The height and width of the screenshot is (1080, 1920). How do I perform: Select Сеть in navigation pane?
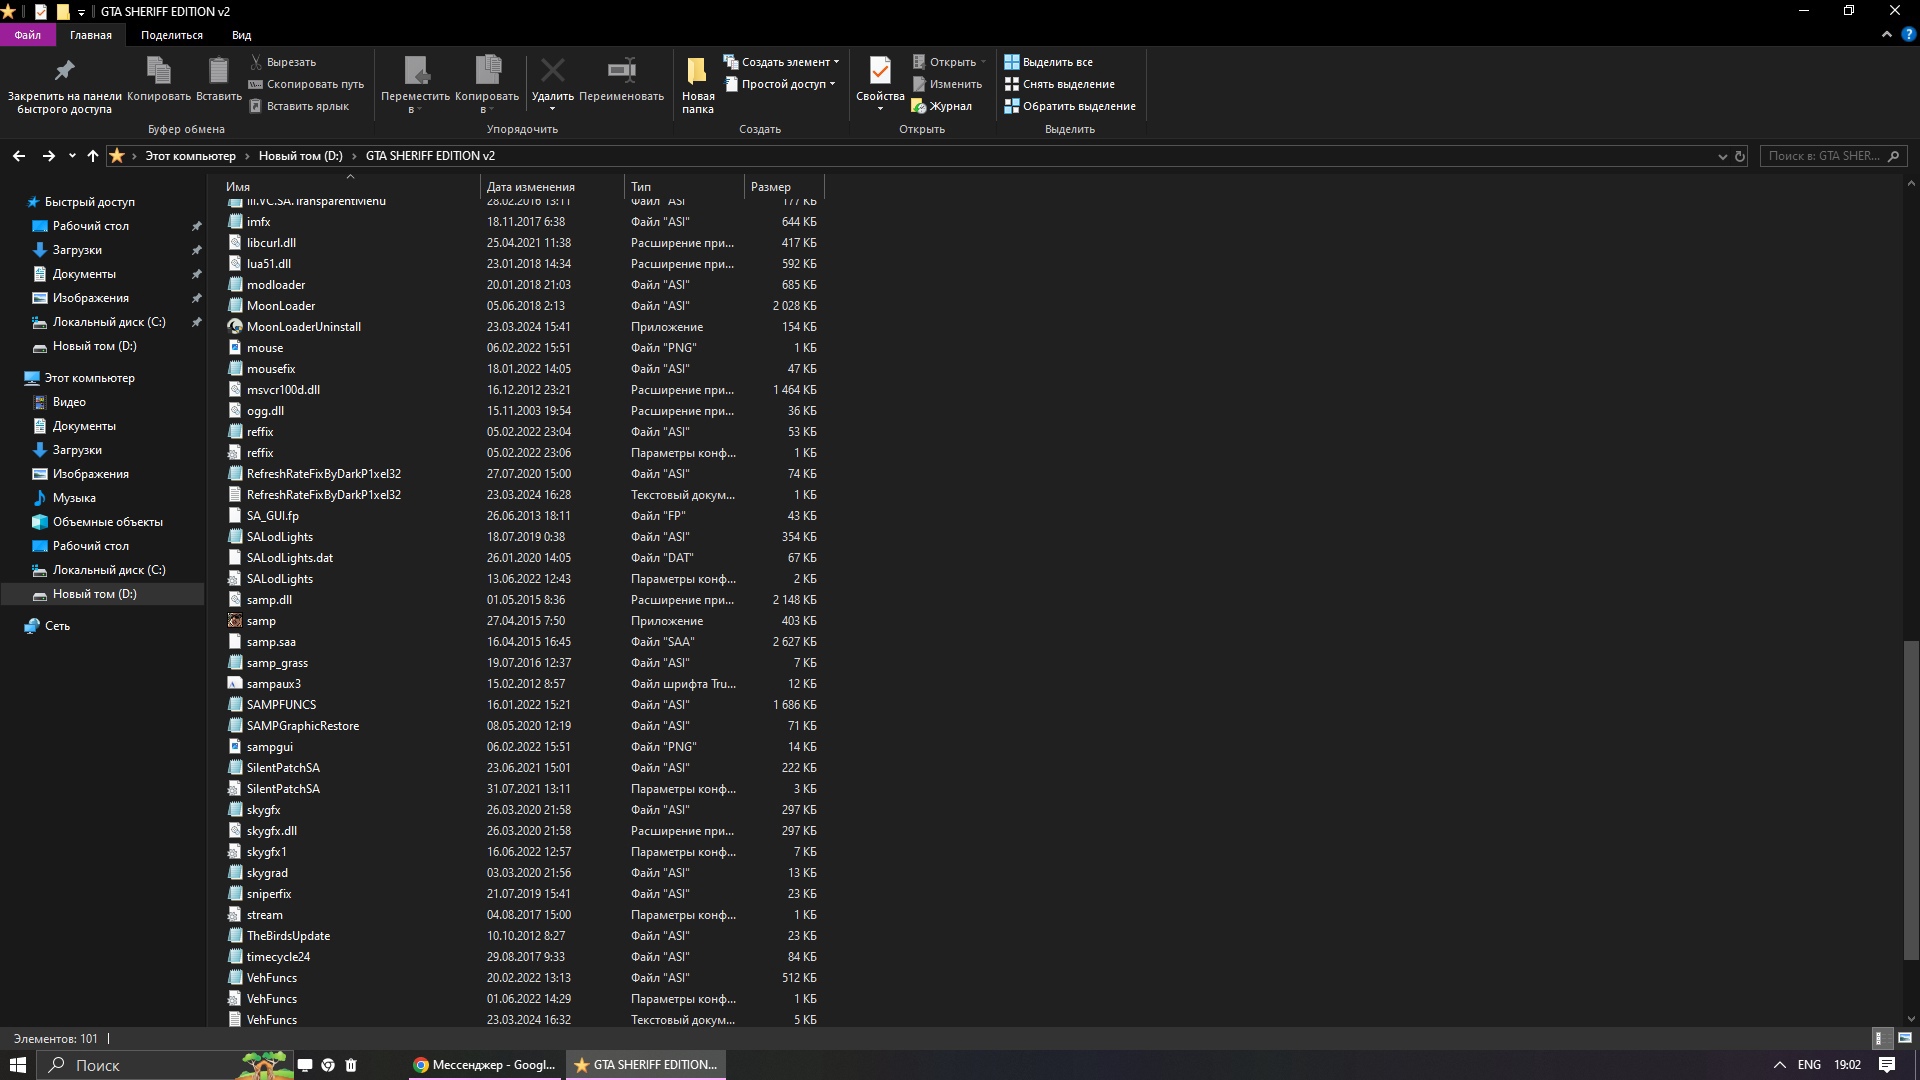click(x=57, y=626)
